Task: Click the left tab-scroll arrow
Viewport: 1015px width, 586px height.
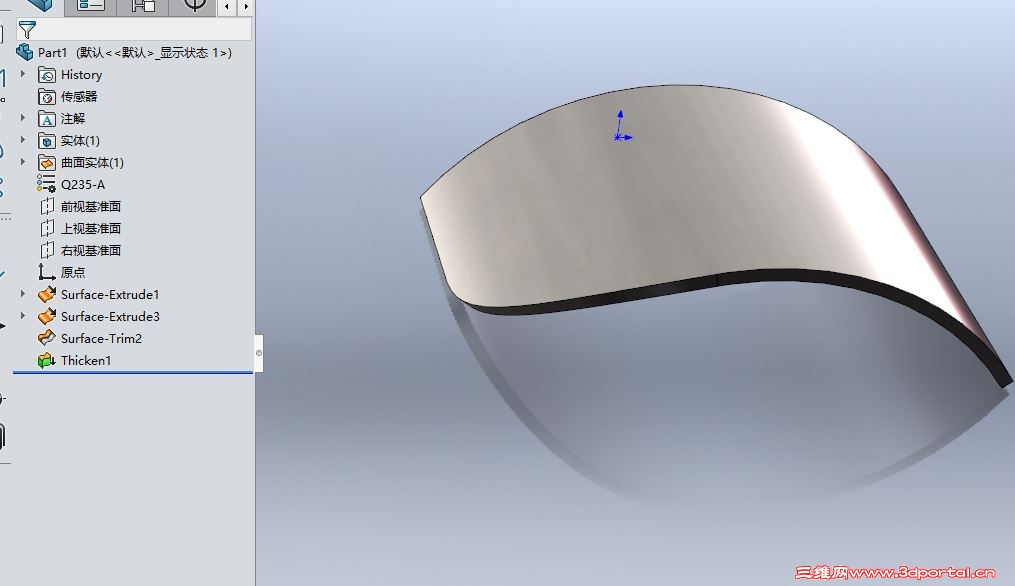Action: [227, 7]
